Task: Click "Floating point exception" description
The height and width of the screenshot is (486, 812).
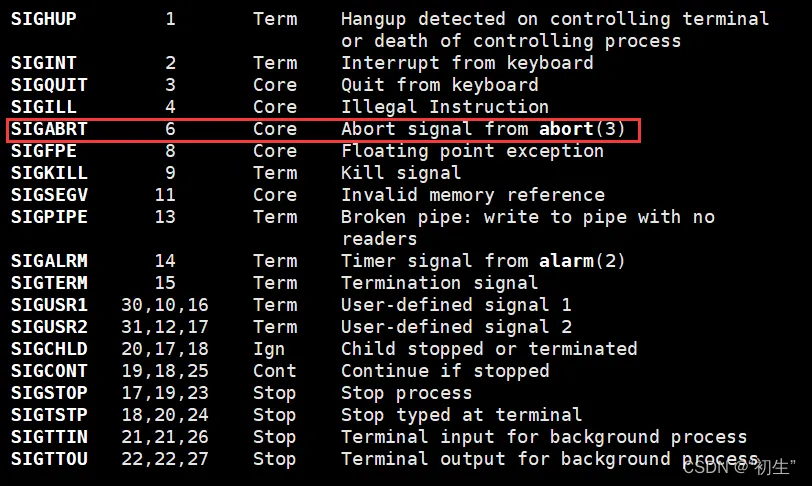Action: click(x=472, y=151)
